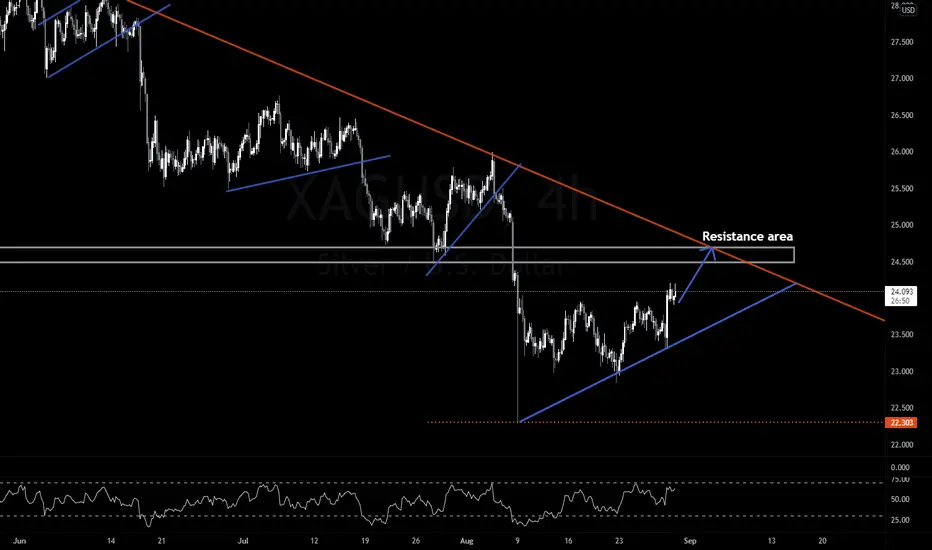The height and width of the screenshot is (550, 932).
Task: Select the "Resistance area" text label
Action: point(747,236)
